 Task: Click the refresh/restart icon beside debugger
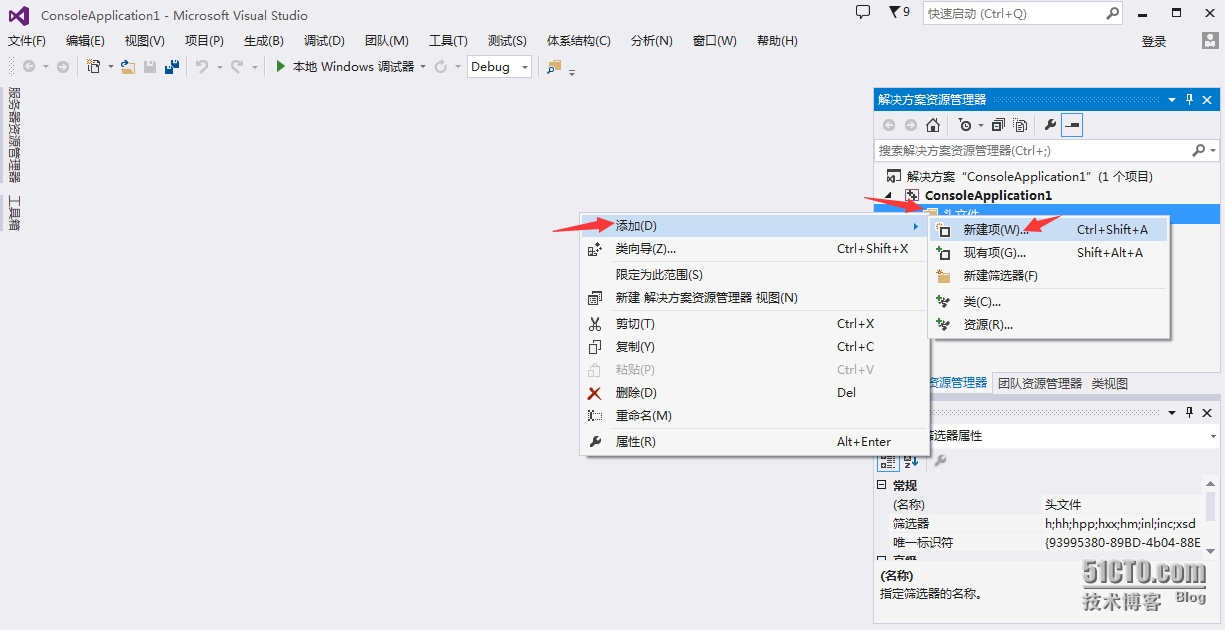tap(440, 67)
